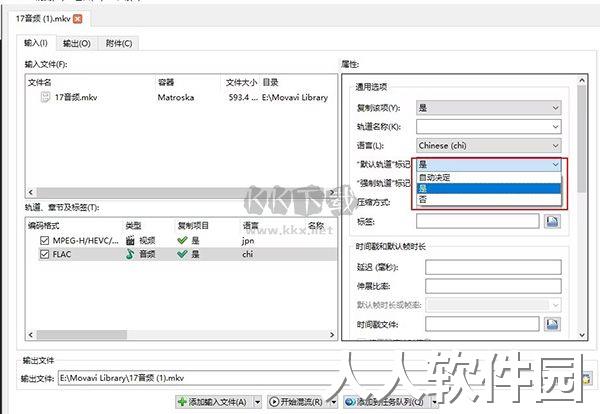600x414 pixels.
Task: Switch to the 输出(O) tab
Action: click(x=77, y=44)
